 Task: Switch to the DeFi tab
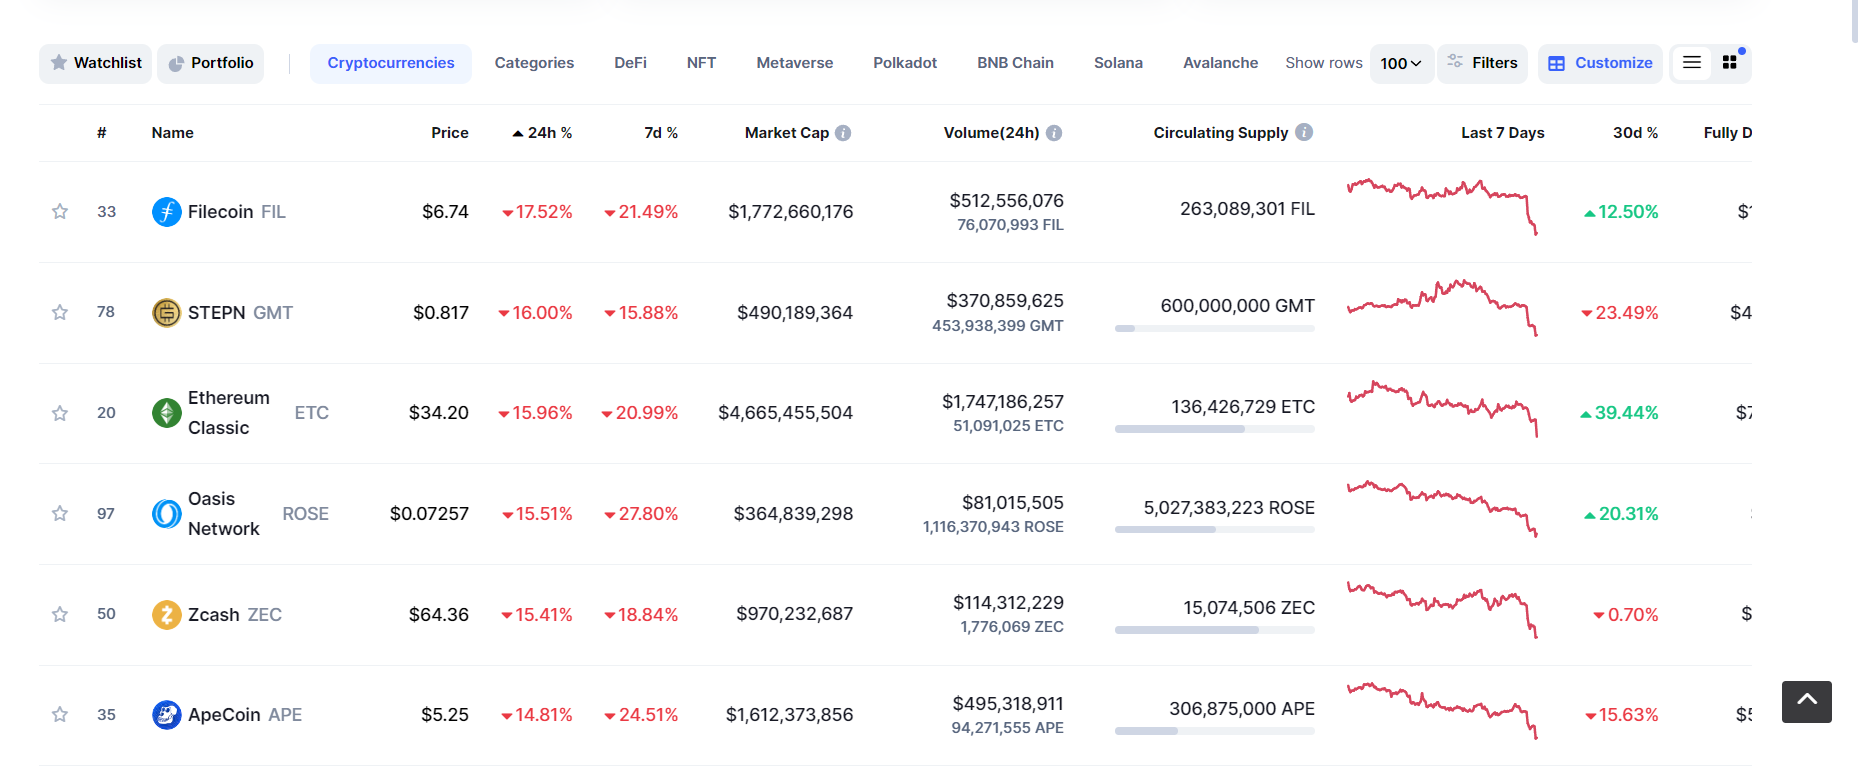[x=630, y=63]
